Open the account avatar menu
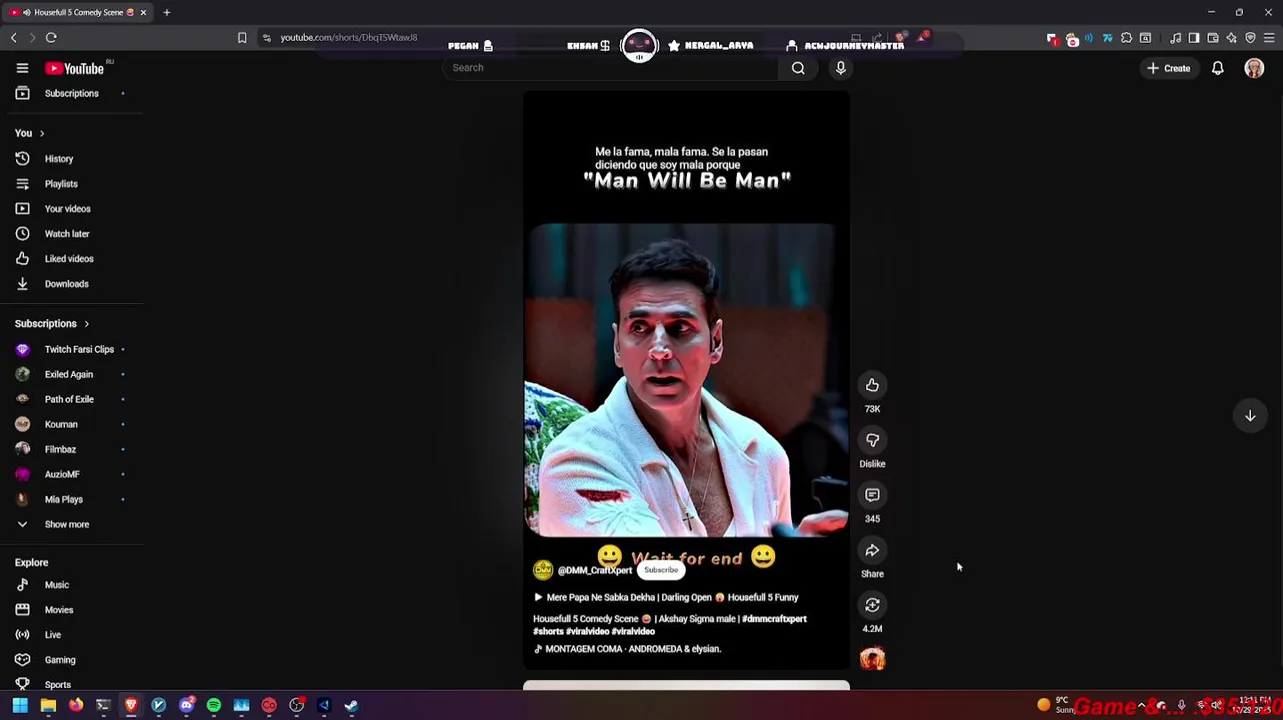The height and width of the screenshot is (720, 1283). tap(1254, 68)
